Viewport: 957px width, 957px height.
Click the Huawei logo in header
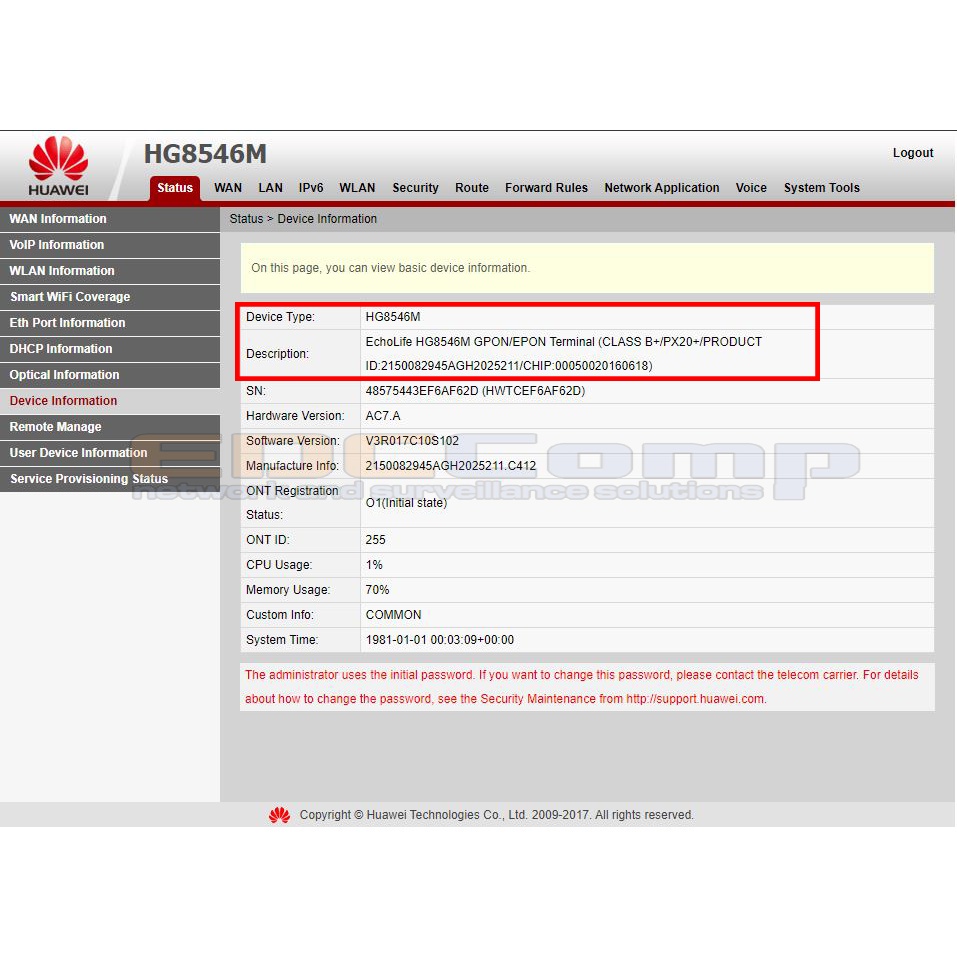(58, 166)
